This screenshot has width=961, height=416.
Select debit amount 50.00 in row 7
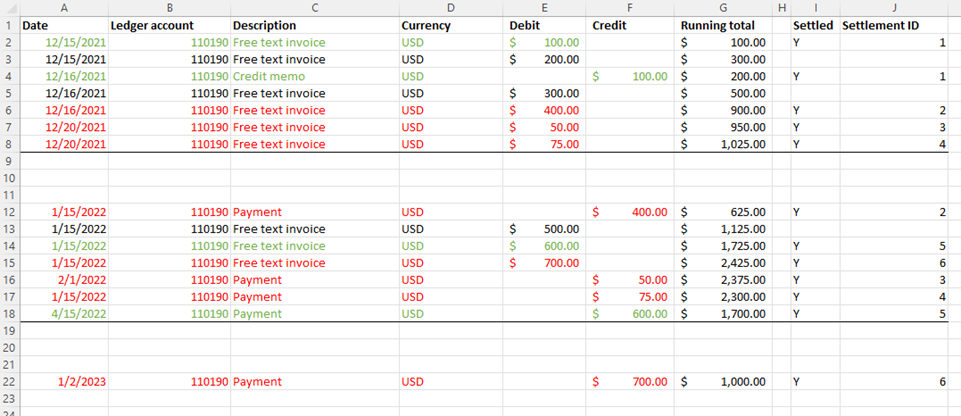pyautogui.click(x=544, y=127)
